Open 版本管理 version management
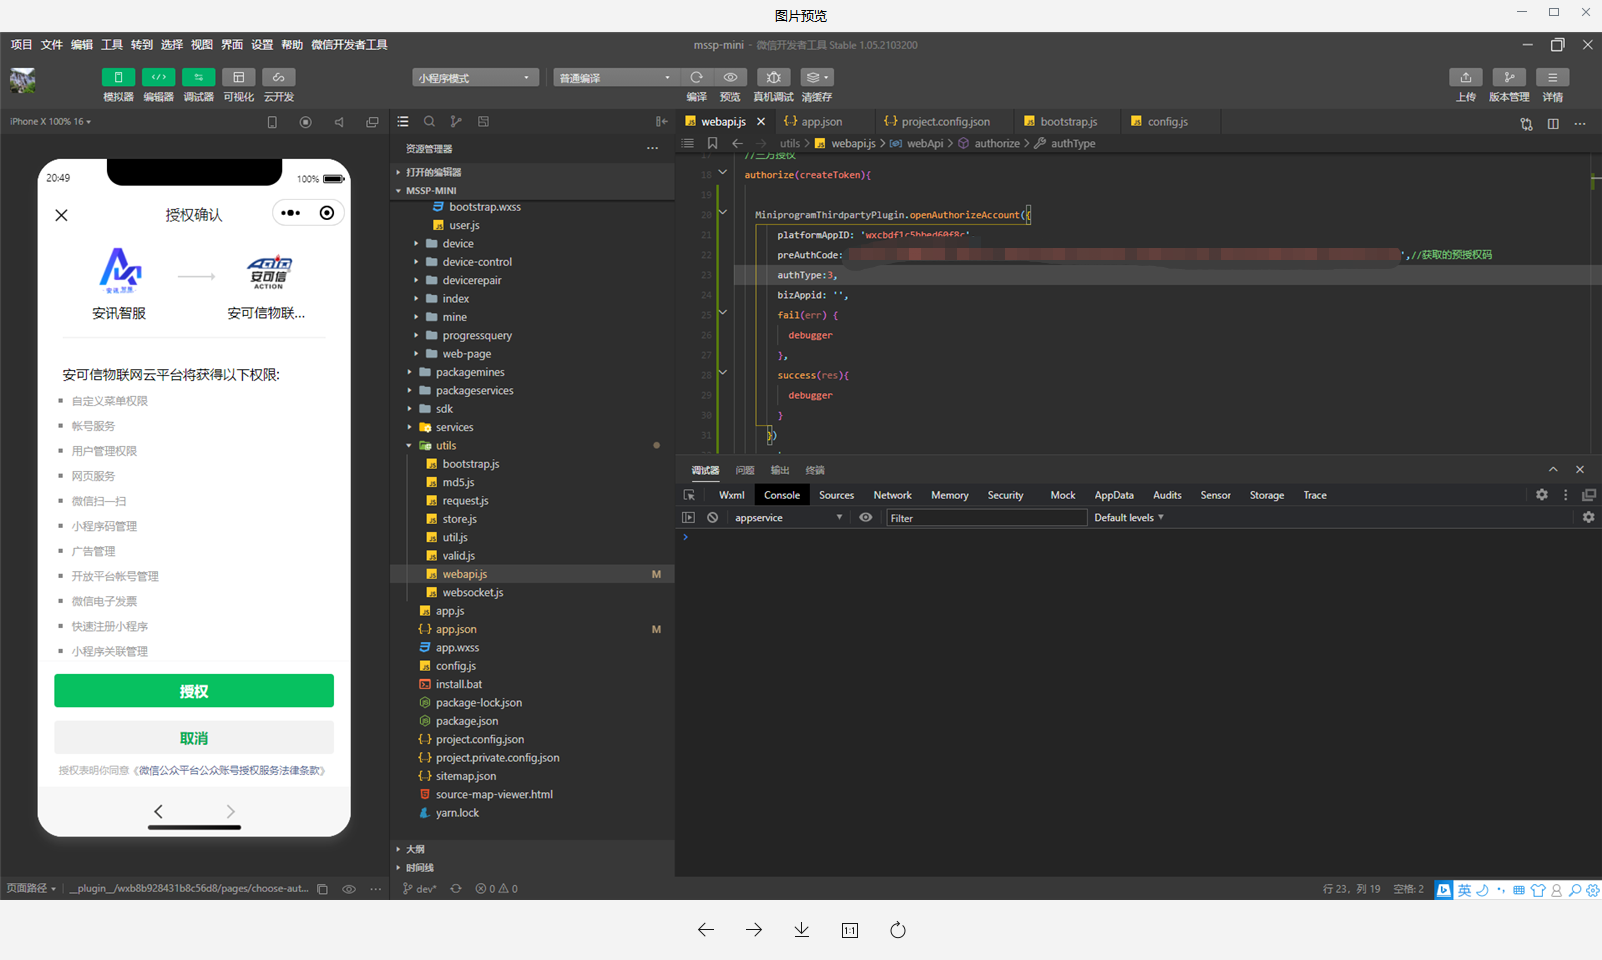Image resolution: width=1602 pixels, height=960 pixels. 1509,77
